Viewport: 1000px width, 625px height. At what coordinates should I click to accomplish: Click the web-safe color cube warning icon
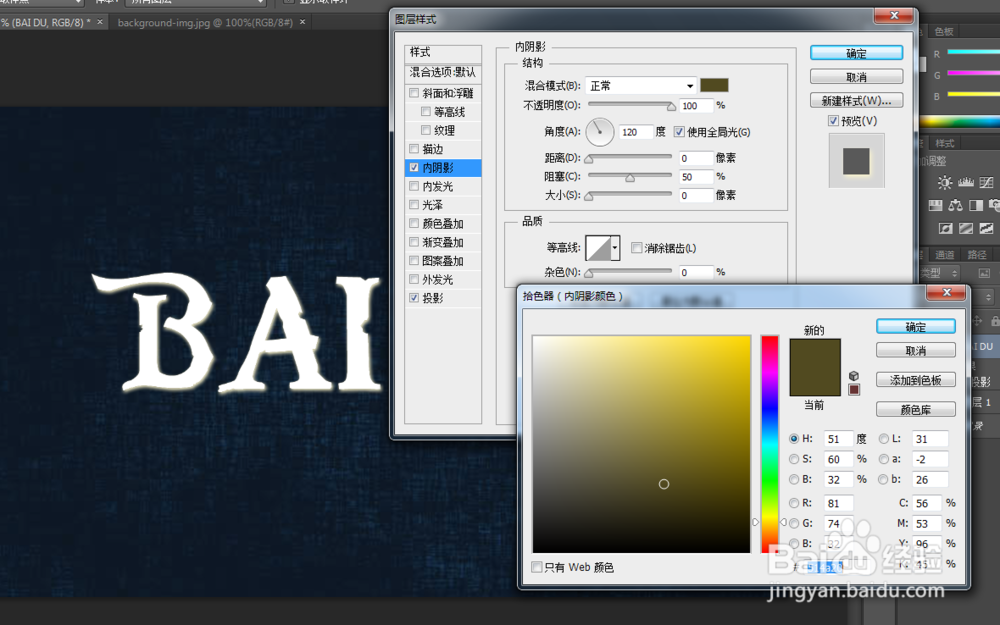point(854,376)
